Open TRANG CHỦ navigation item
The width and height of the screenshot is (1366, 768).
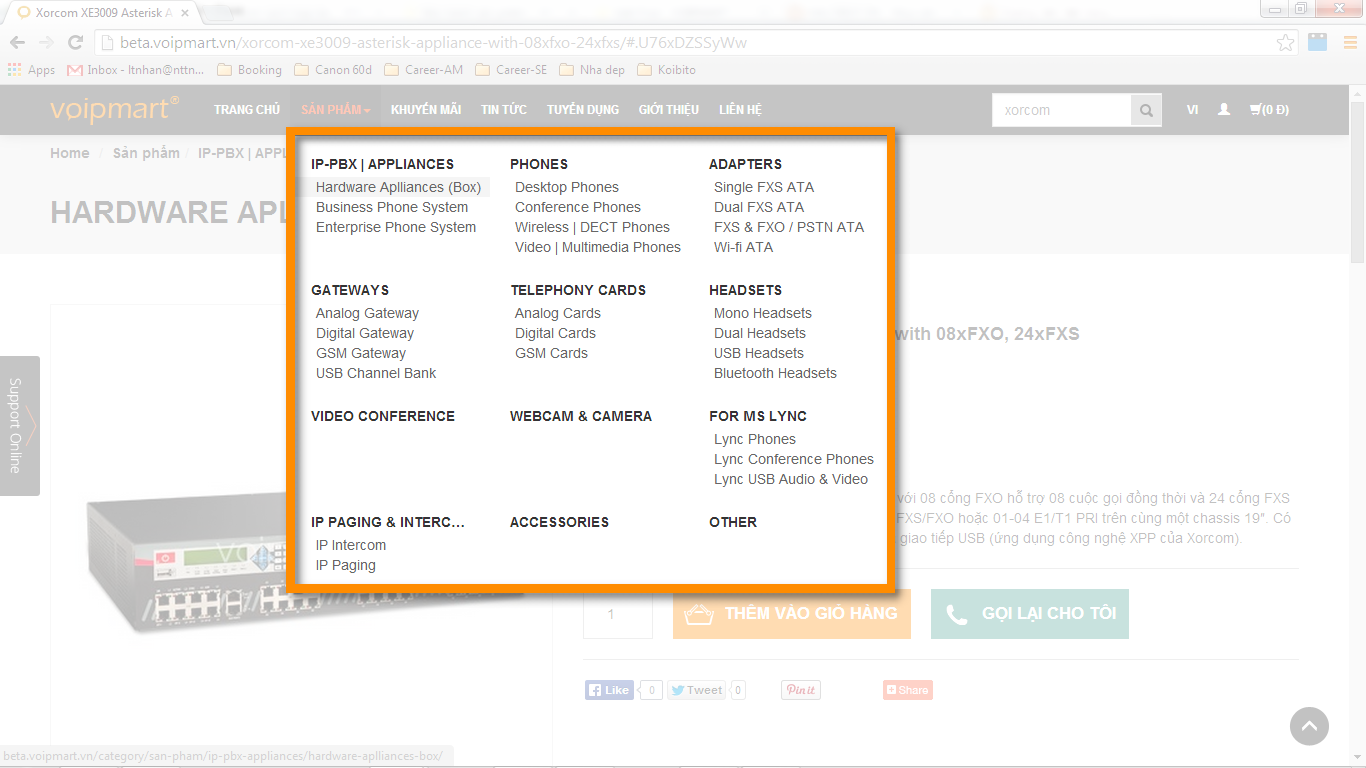pyautogui.click(x=246, y=110)
